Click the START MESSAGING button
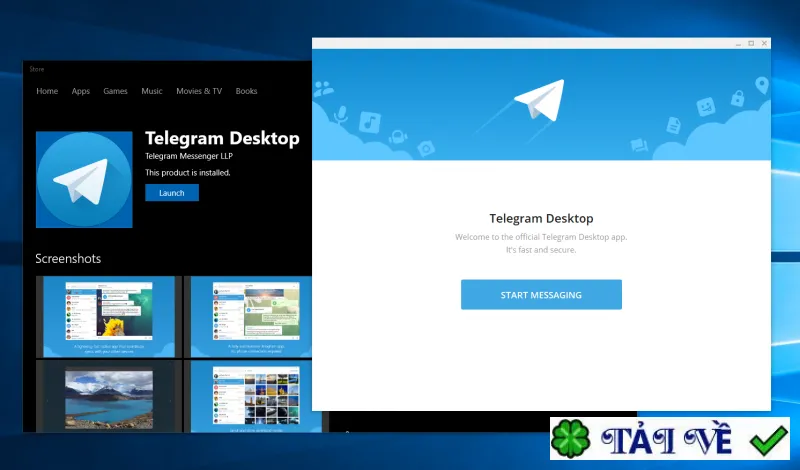800x470 pixels. 541,294
